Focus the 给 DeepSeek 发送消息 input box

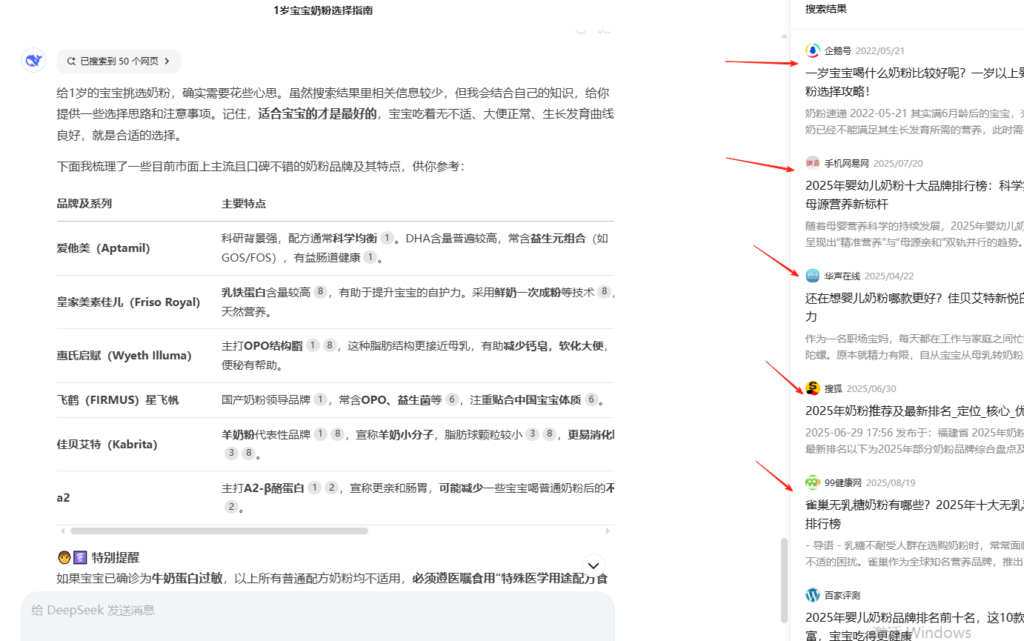click(x=300, y=610)
